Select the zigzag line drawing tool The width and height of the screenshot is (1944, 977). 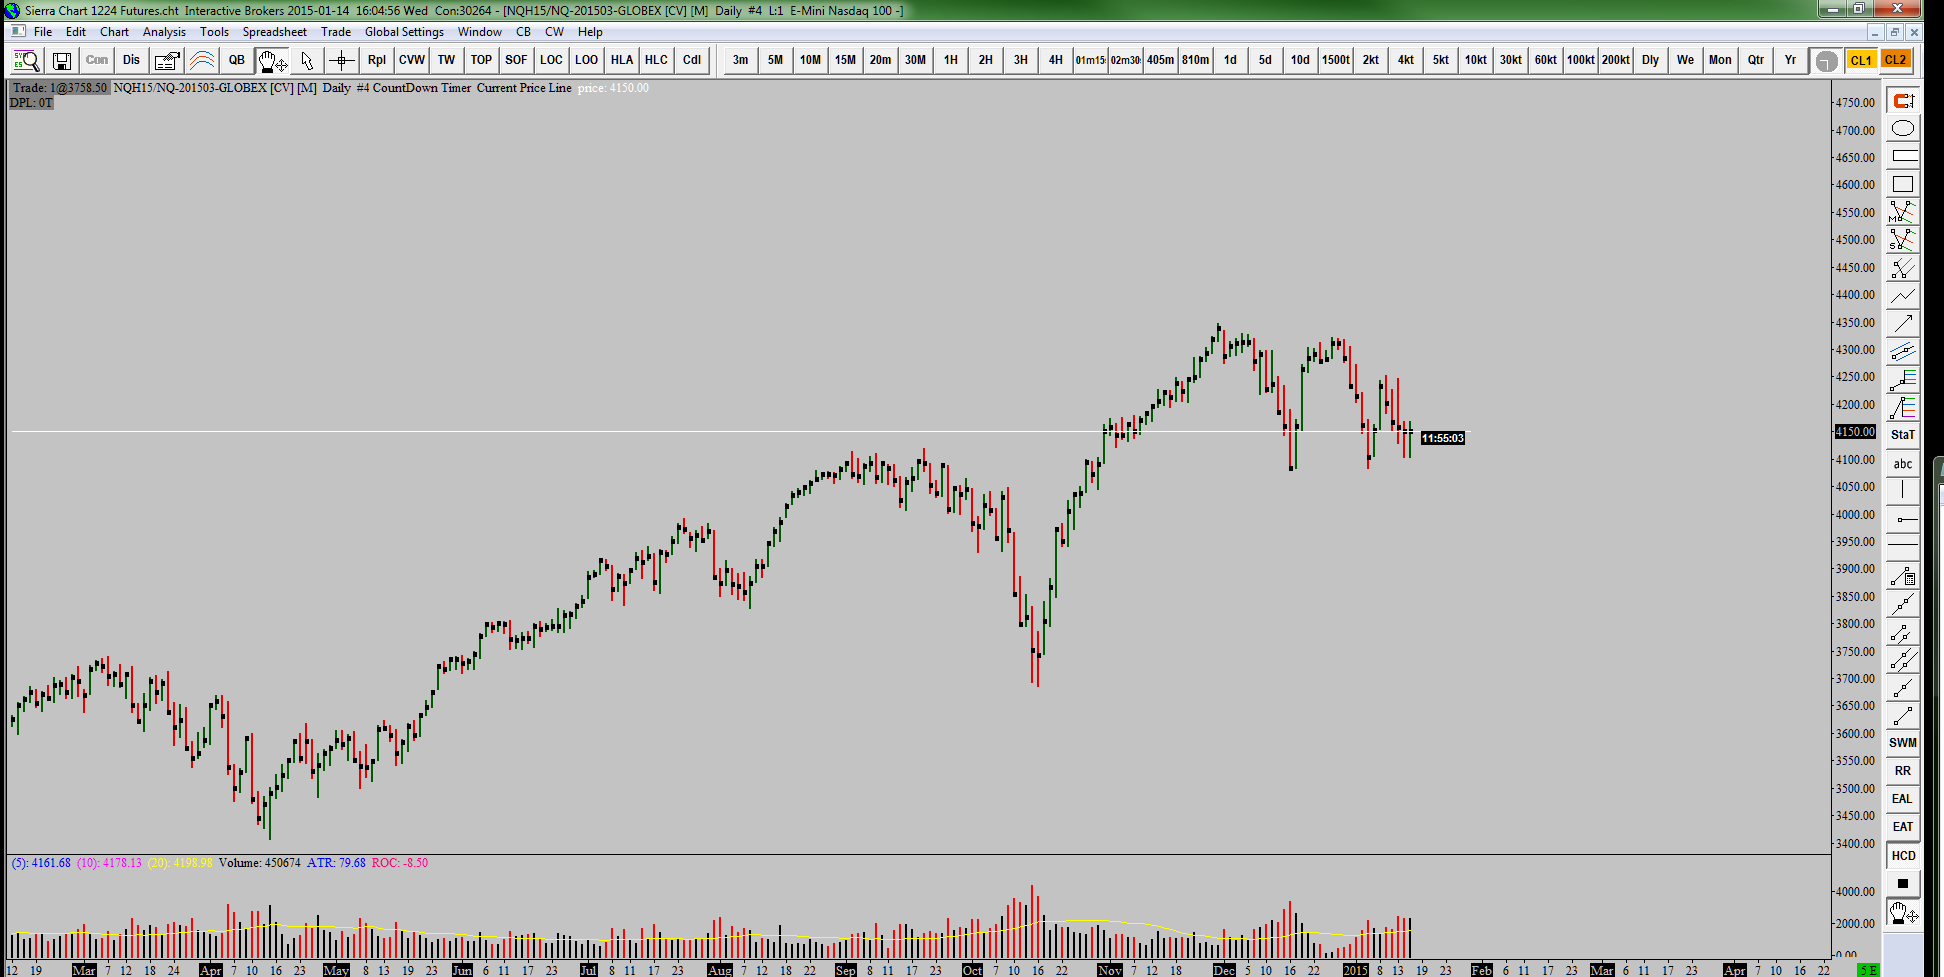[x=1903, y=296]
